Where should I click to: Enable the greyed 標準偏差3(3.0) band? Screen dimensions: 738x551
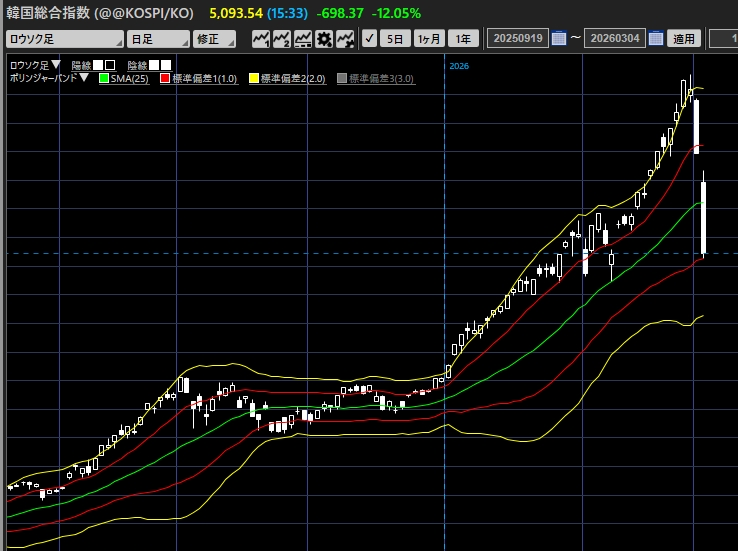tap(376, 79)
